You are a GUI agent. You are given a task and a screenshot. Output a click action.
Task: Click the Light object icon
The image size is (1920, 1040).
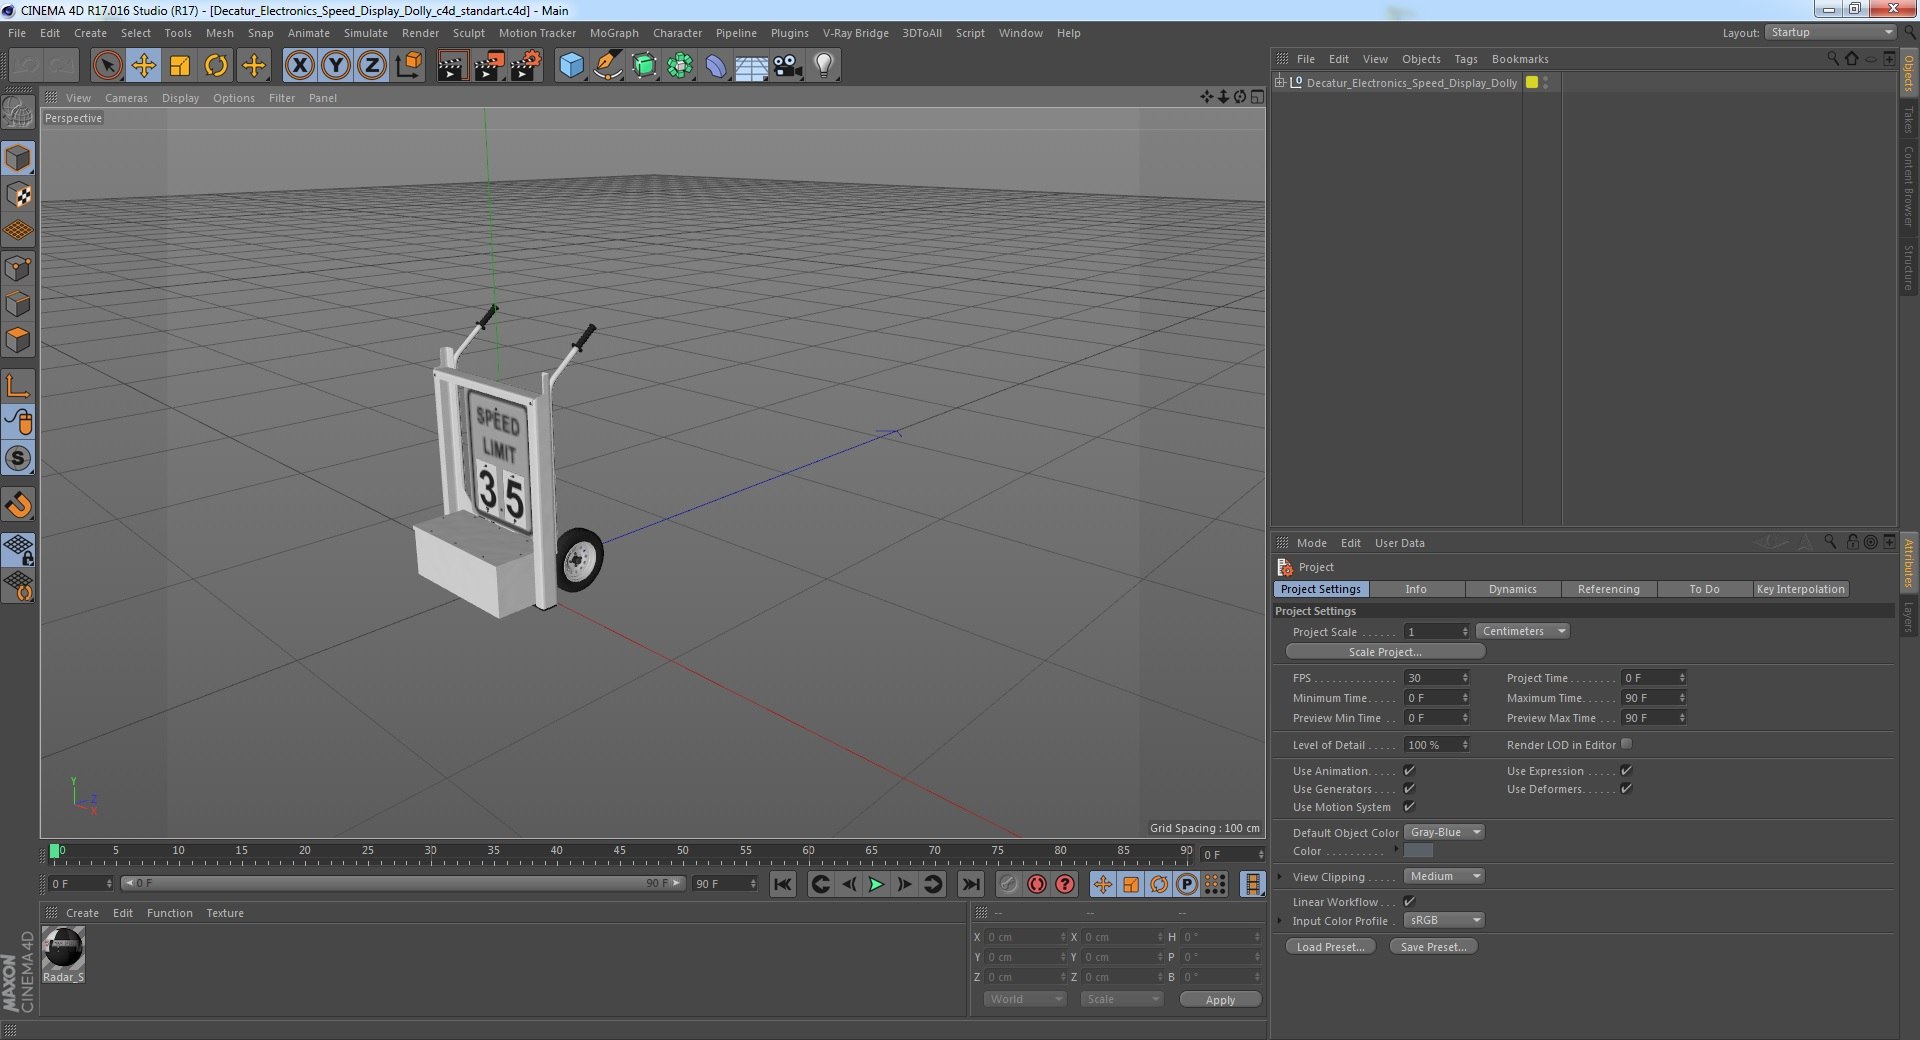click(823, 66)
